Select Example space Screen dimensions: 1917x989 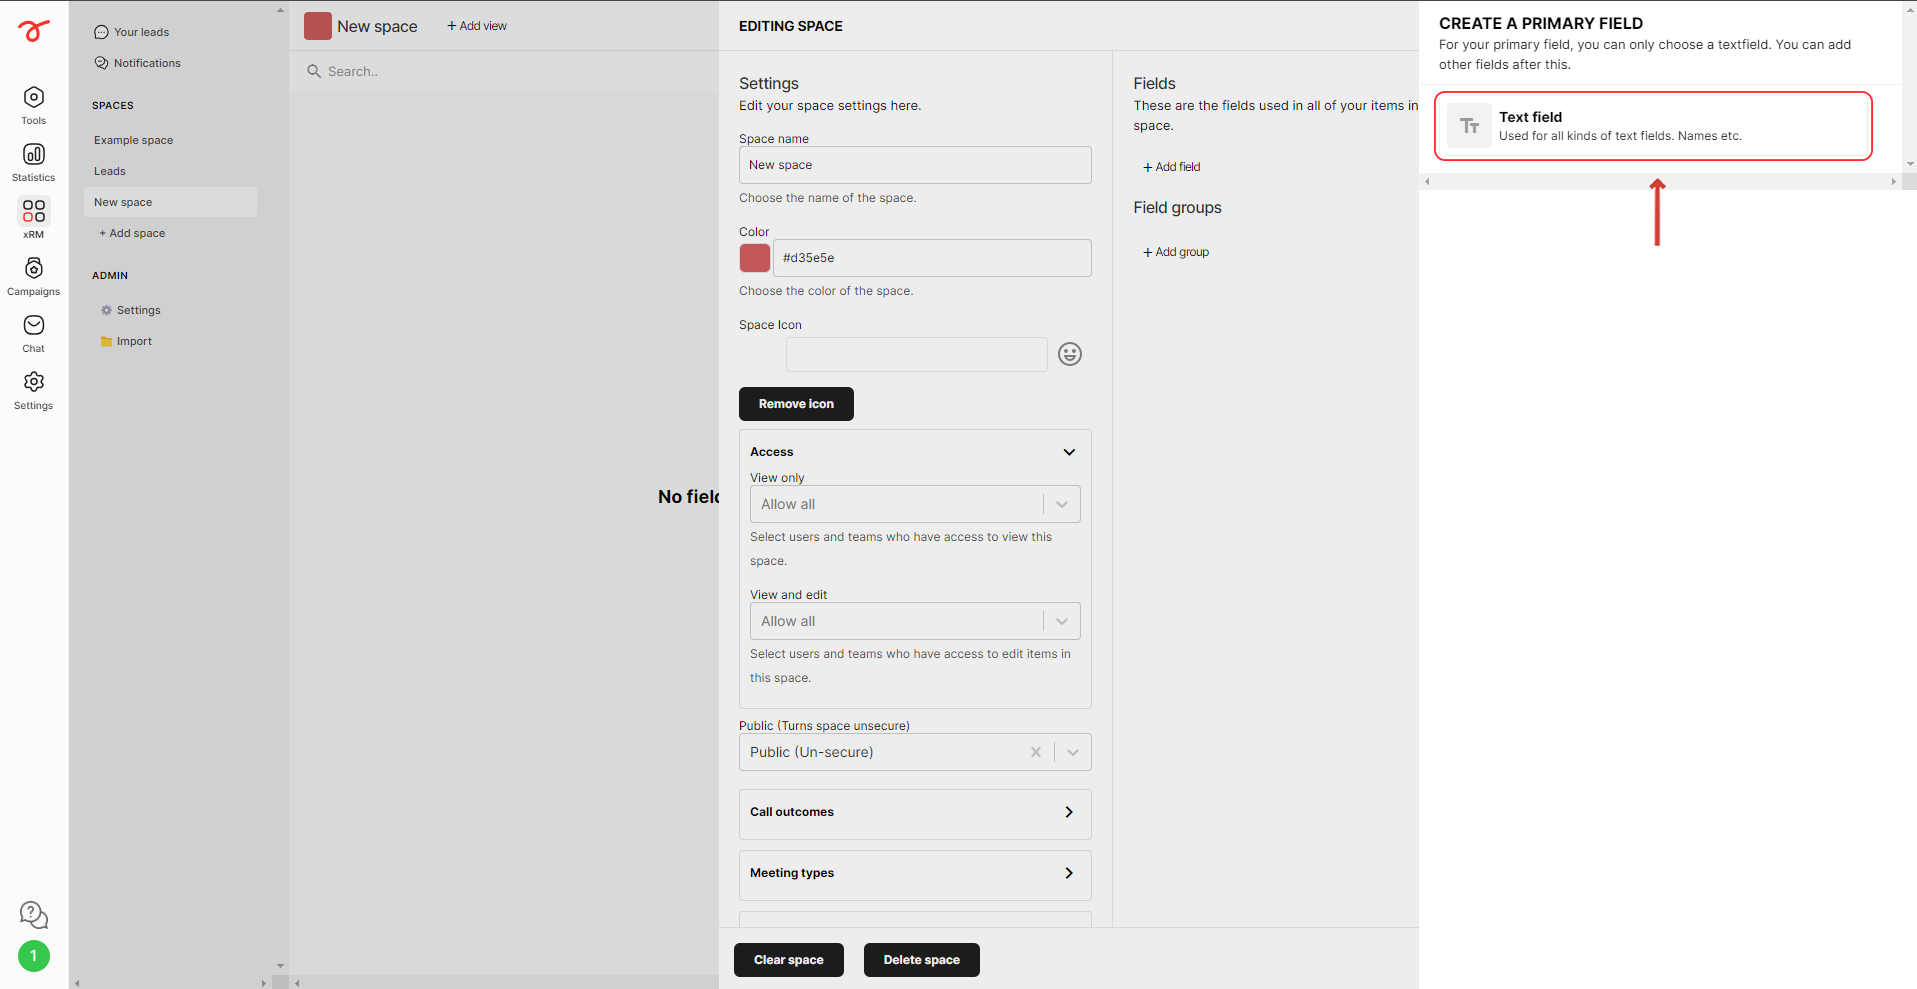point(134,140)
